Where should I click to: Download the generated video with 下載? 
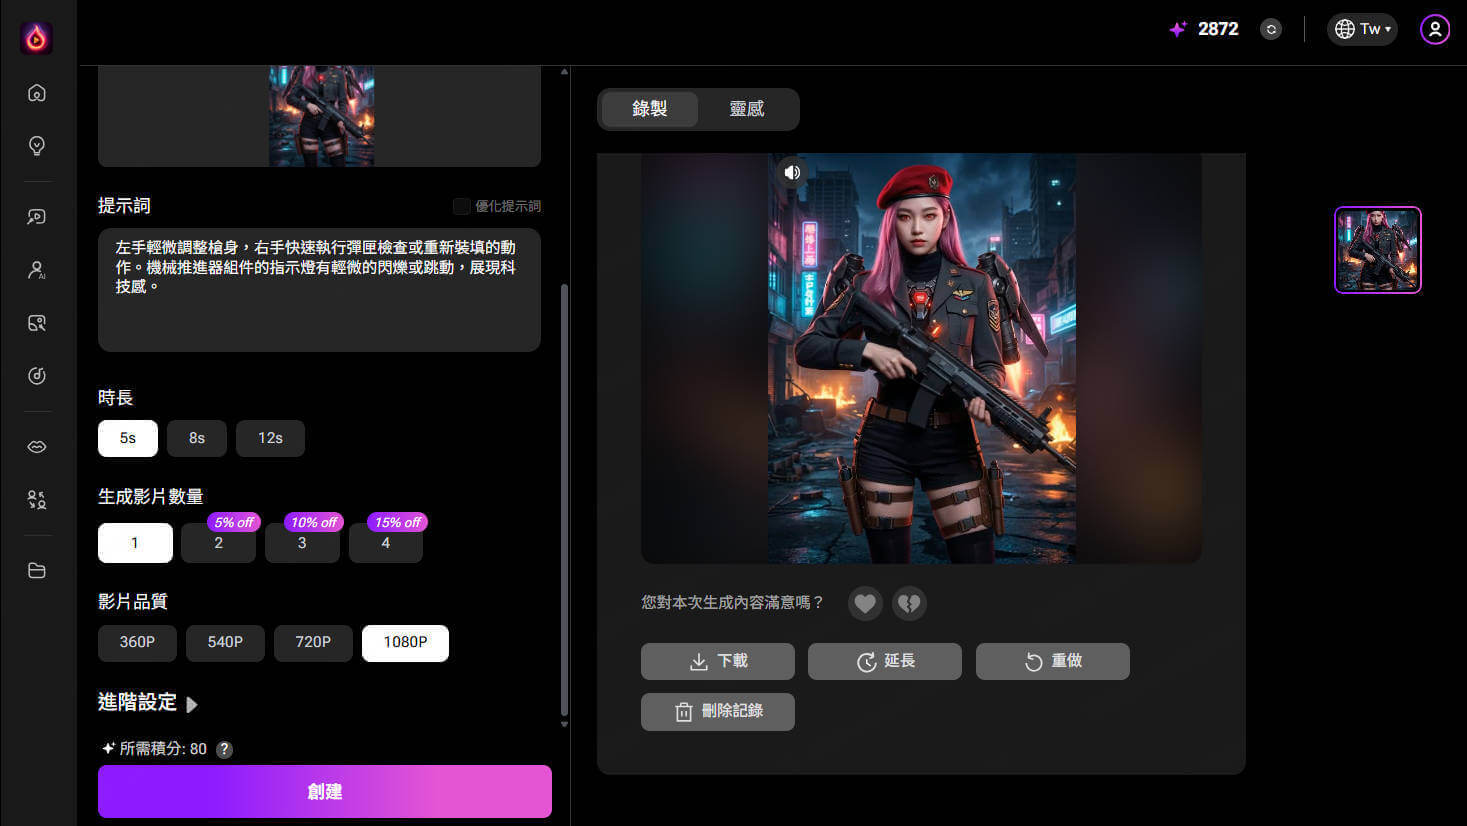[717, 661]
